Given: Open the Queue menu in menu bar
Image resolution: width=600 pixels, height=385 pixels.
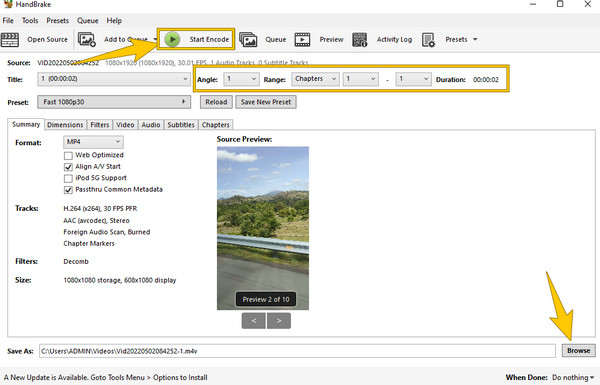Looking at the screenshot, I should click(x=88, y=20).
